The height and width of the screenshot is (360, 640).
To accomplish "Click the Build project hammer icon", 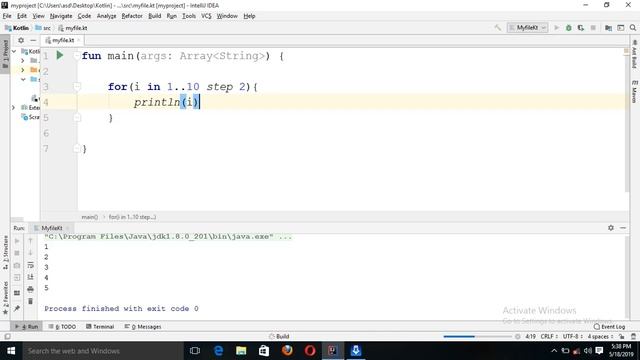I will coord(498,28).
